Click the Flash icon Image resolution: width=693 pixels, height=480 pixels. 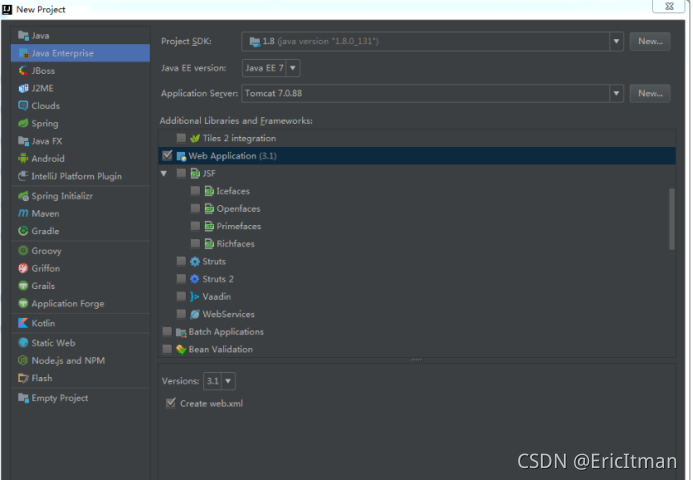point(23,378)
